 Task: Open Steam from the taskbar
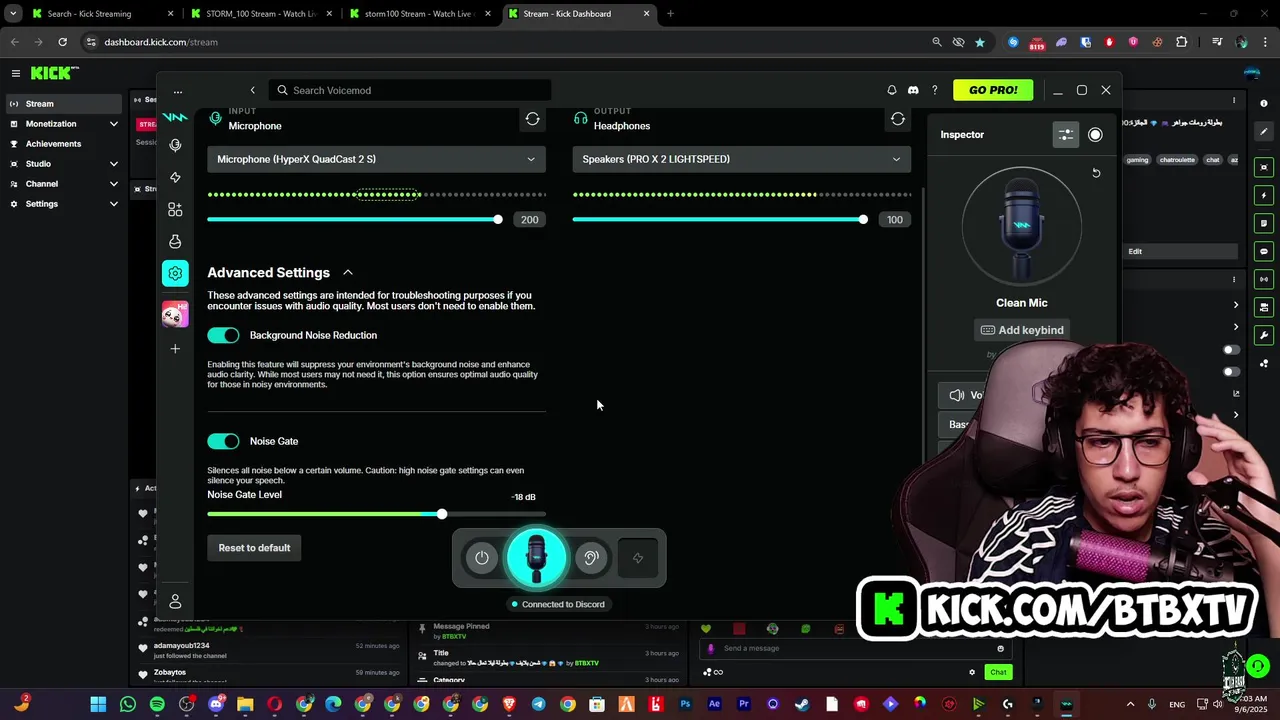click(802, 704)
